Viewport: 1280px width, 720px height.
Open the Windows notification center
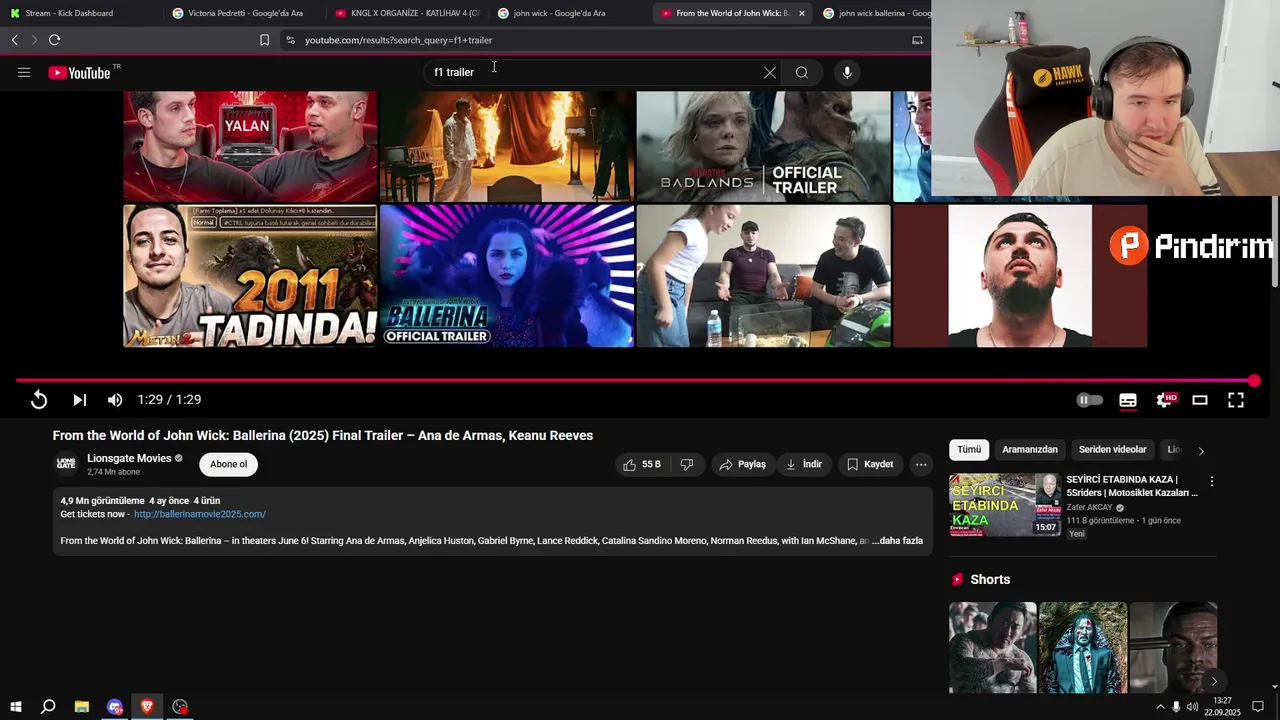pos(1258,707)
